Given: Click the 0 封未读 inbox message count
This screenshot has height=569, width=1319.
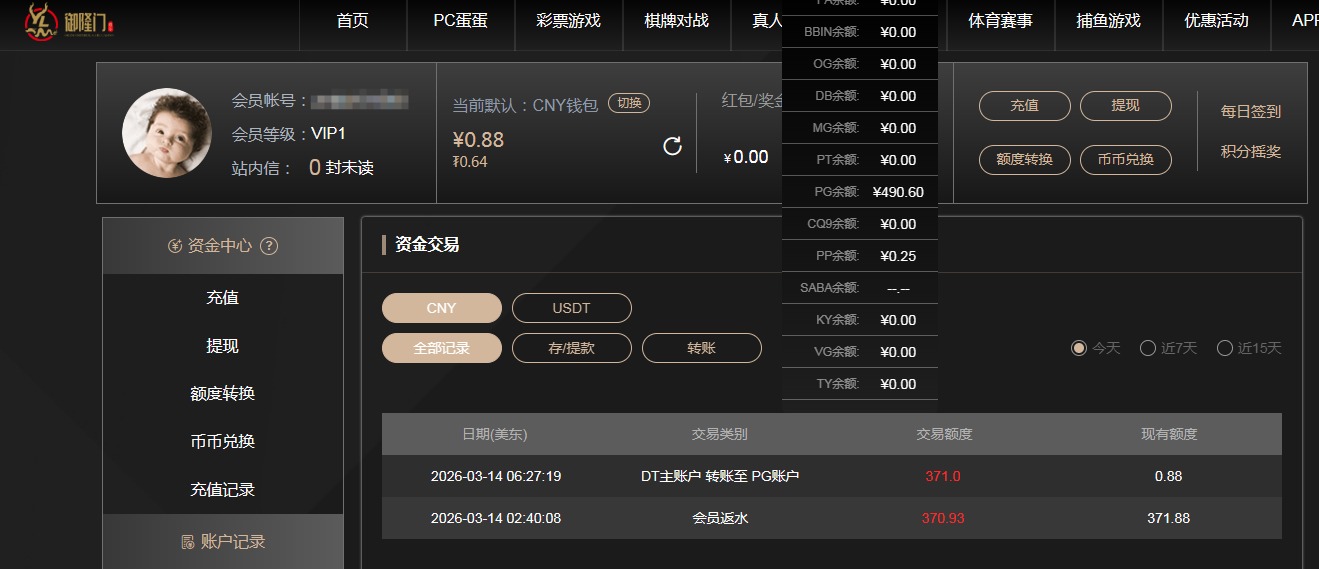Looking at the screenshot, I should 341,168.
